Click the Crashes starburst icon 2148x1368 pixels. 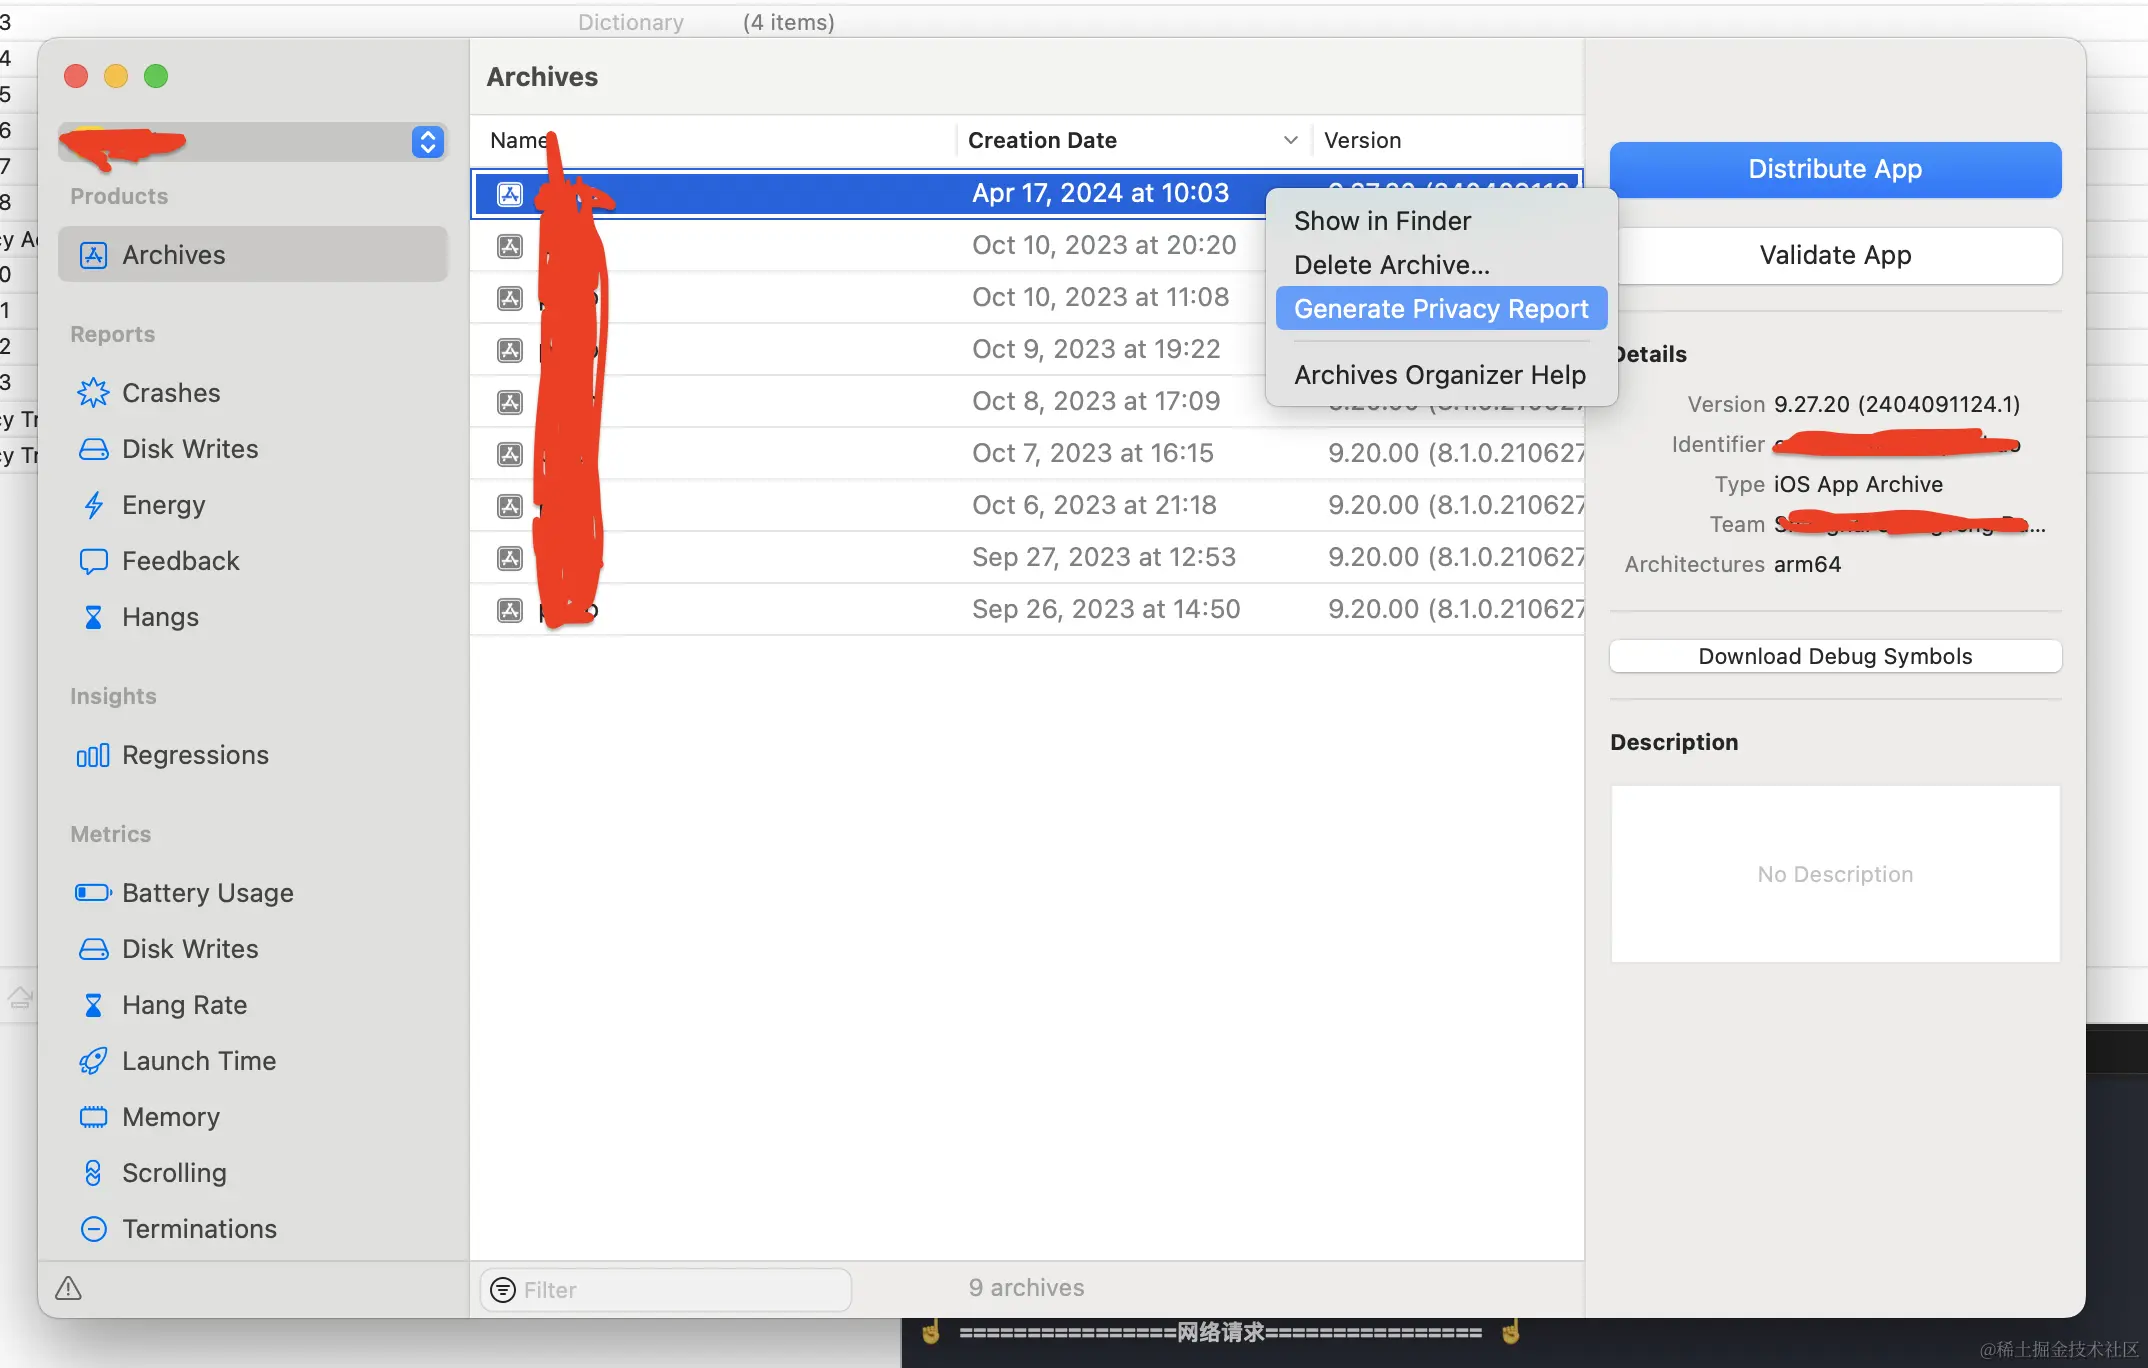[93, 393]
